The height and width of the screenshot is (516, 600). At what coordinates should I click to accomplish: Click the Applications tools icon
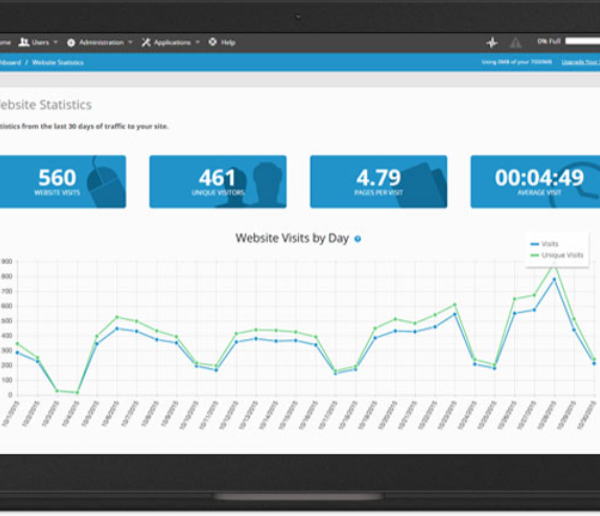[146, 42]
